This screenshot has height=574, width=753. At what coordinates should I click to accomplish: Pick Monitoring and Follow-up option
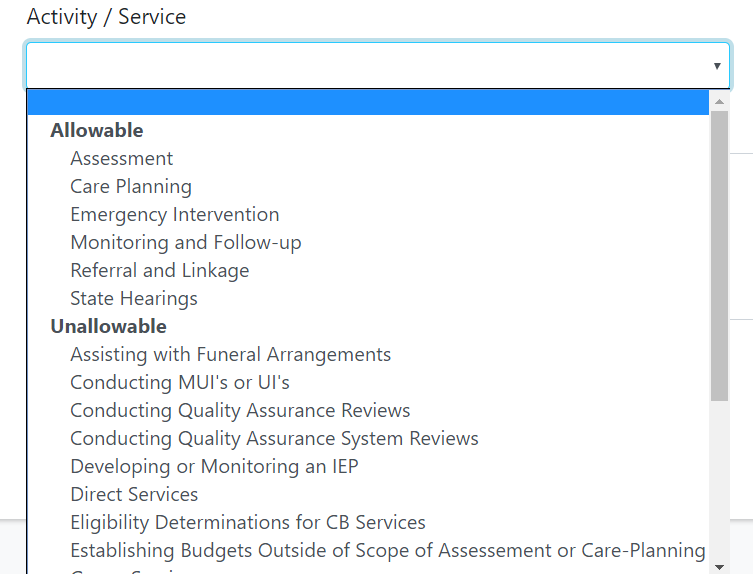[x=186, y=242]
